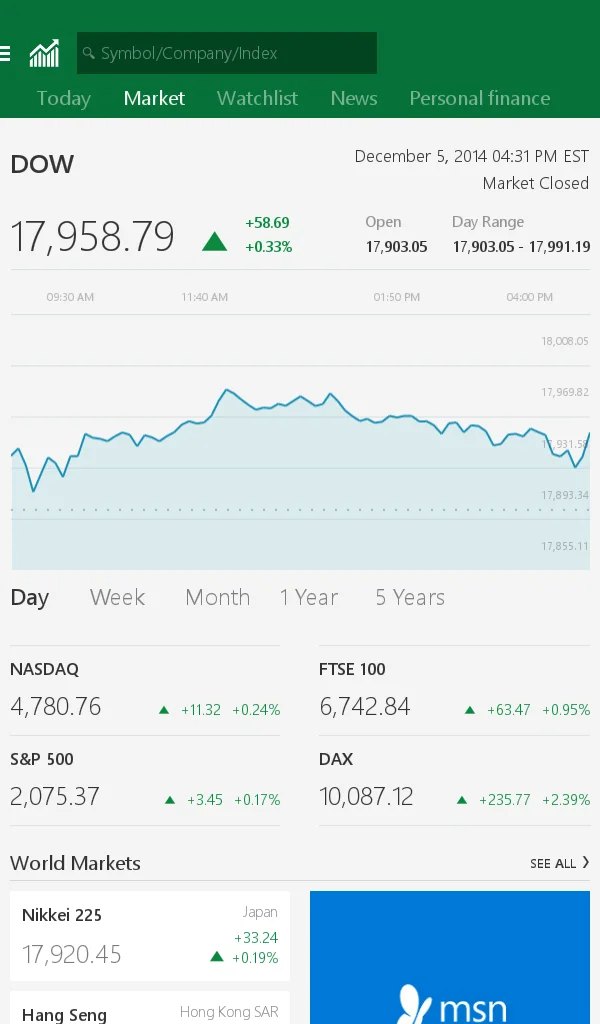Click the Symbol/Company/Index search field
The width and height of the screenshot is (600, 1024).
[227, 53]
